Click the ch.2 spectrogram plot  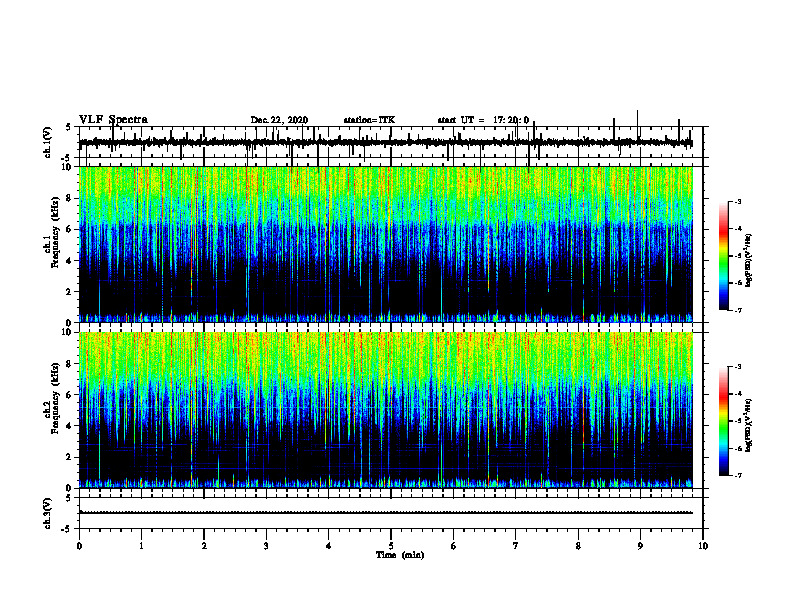tap(385, 410)
